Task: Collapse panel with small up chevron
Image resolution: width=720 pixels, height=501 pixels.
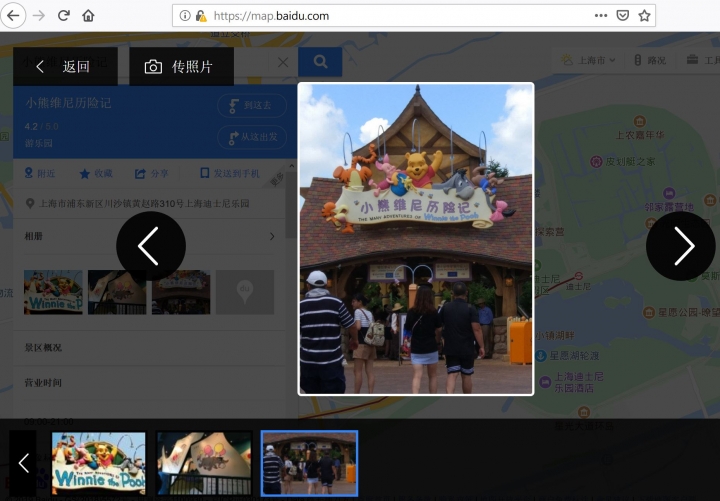Action: pos(292,166)
